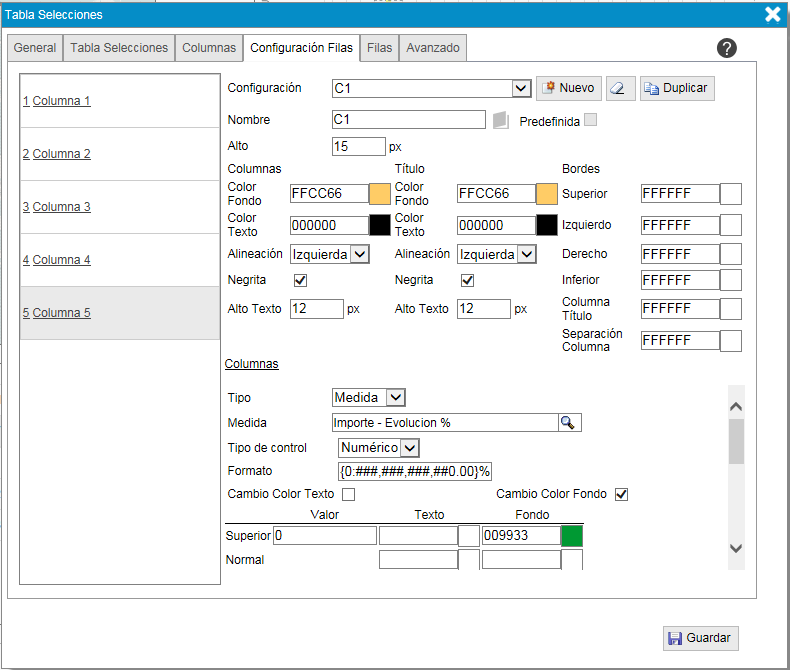The height and width of the screenshot is (670, 790).
Task: Click the Duplicar button
Action: click(677, 88)
